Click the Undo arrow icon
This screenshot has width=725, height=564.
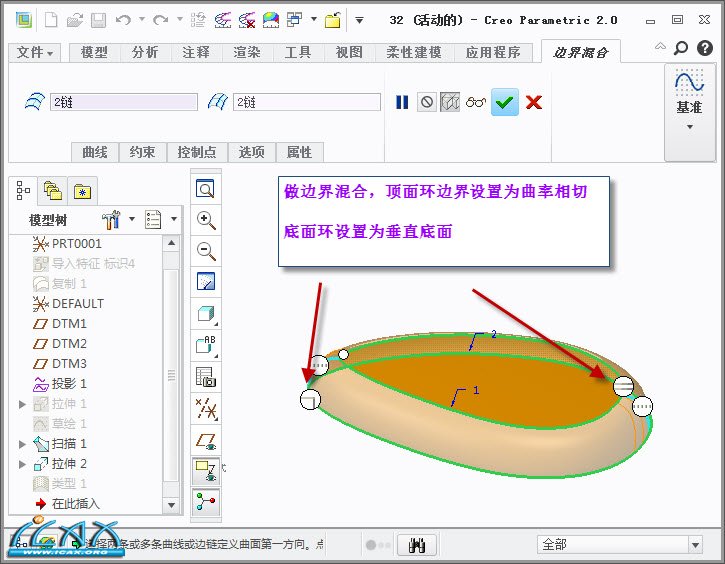(123, 20)
